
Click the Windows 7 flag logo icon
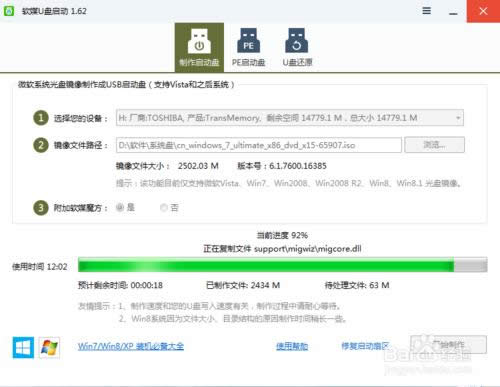click(x=49, y=347)
